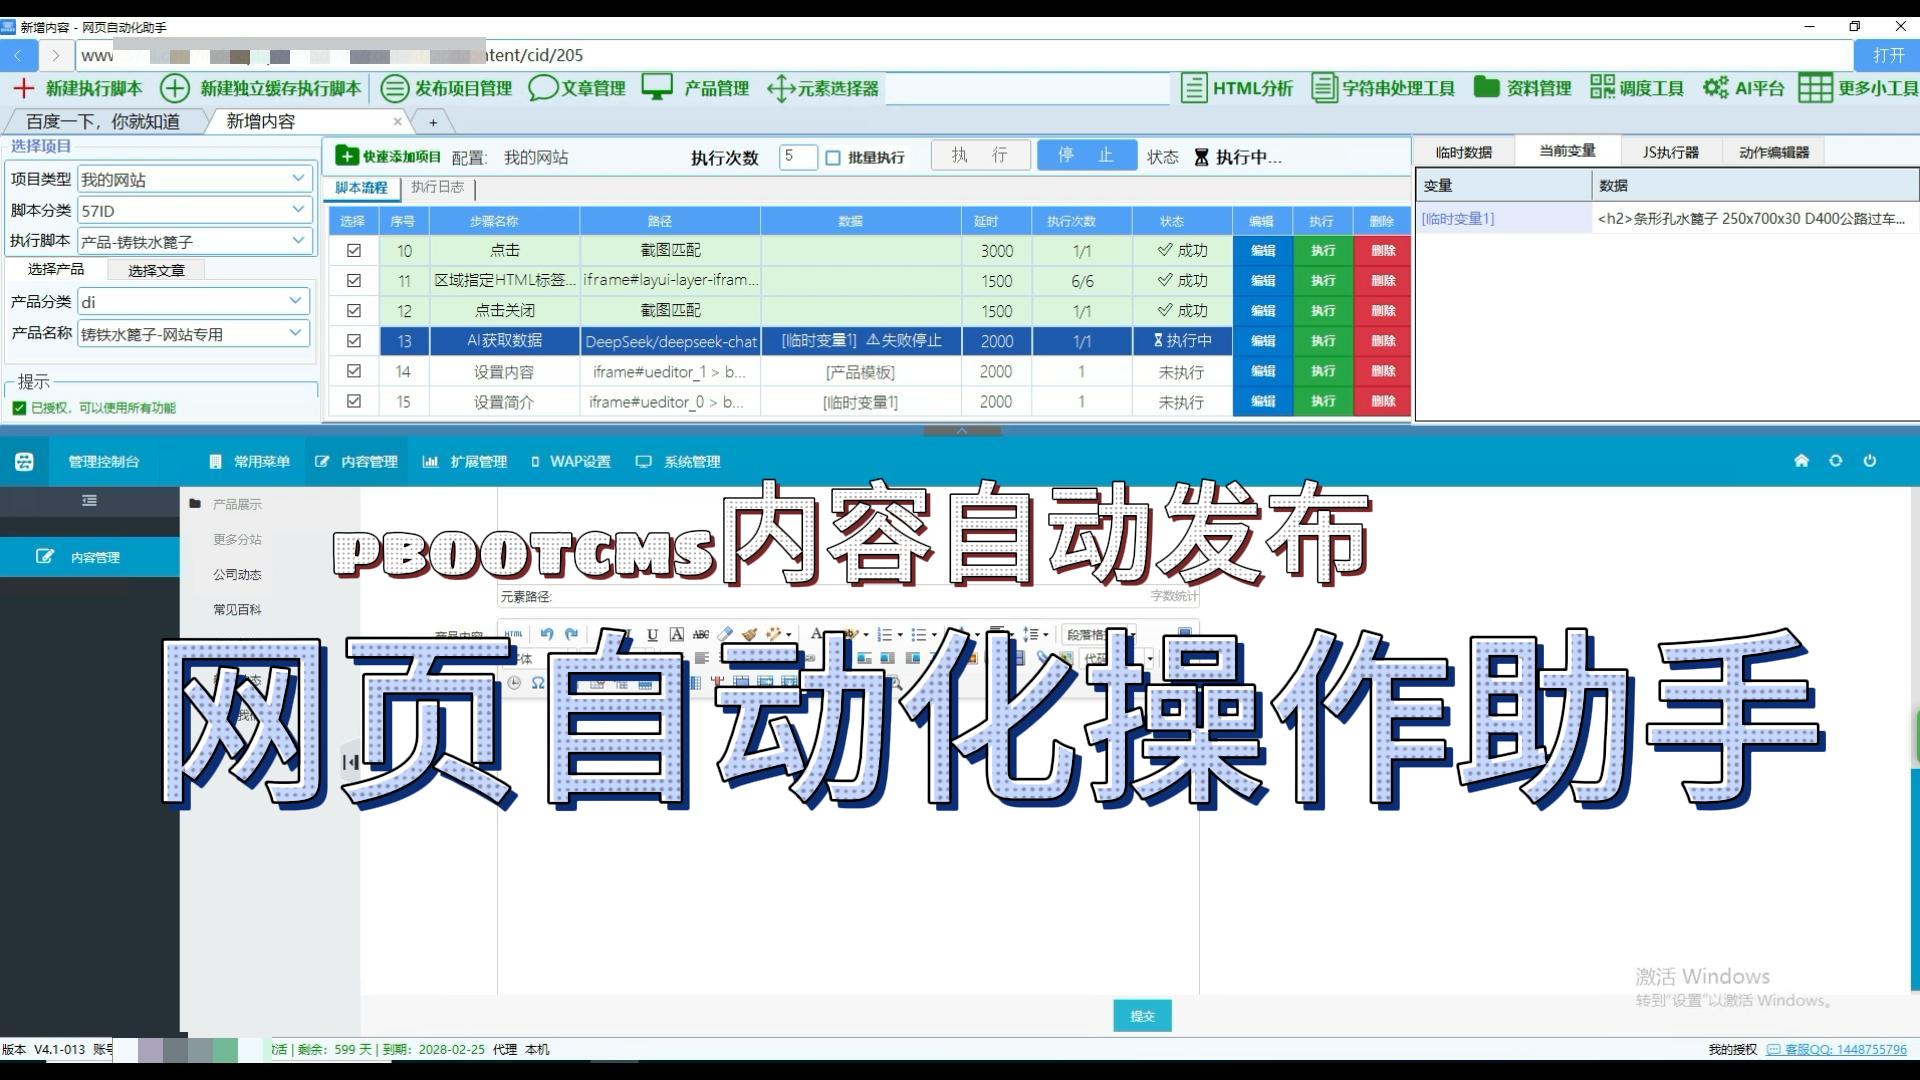Open the WAP设置 menu in the CMS
The height and width of the screenshot is (1080, 1920).
coord(570,461)
